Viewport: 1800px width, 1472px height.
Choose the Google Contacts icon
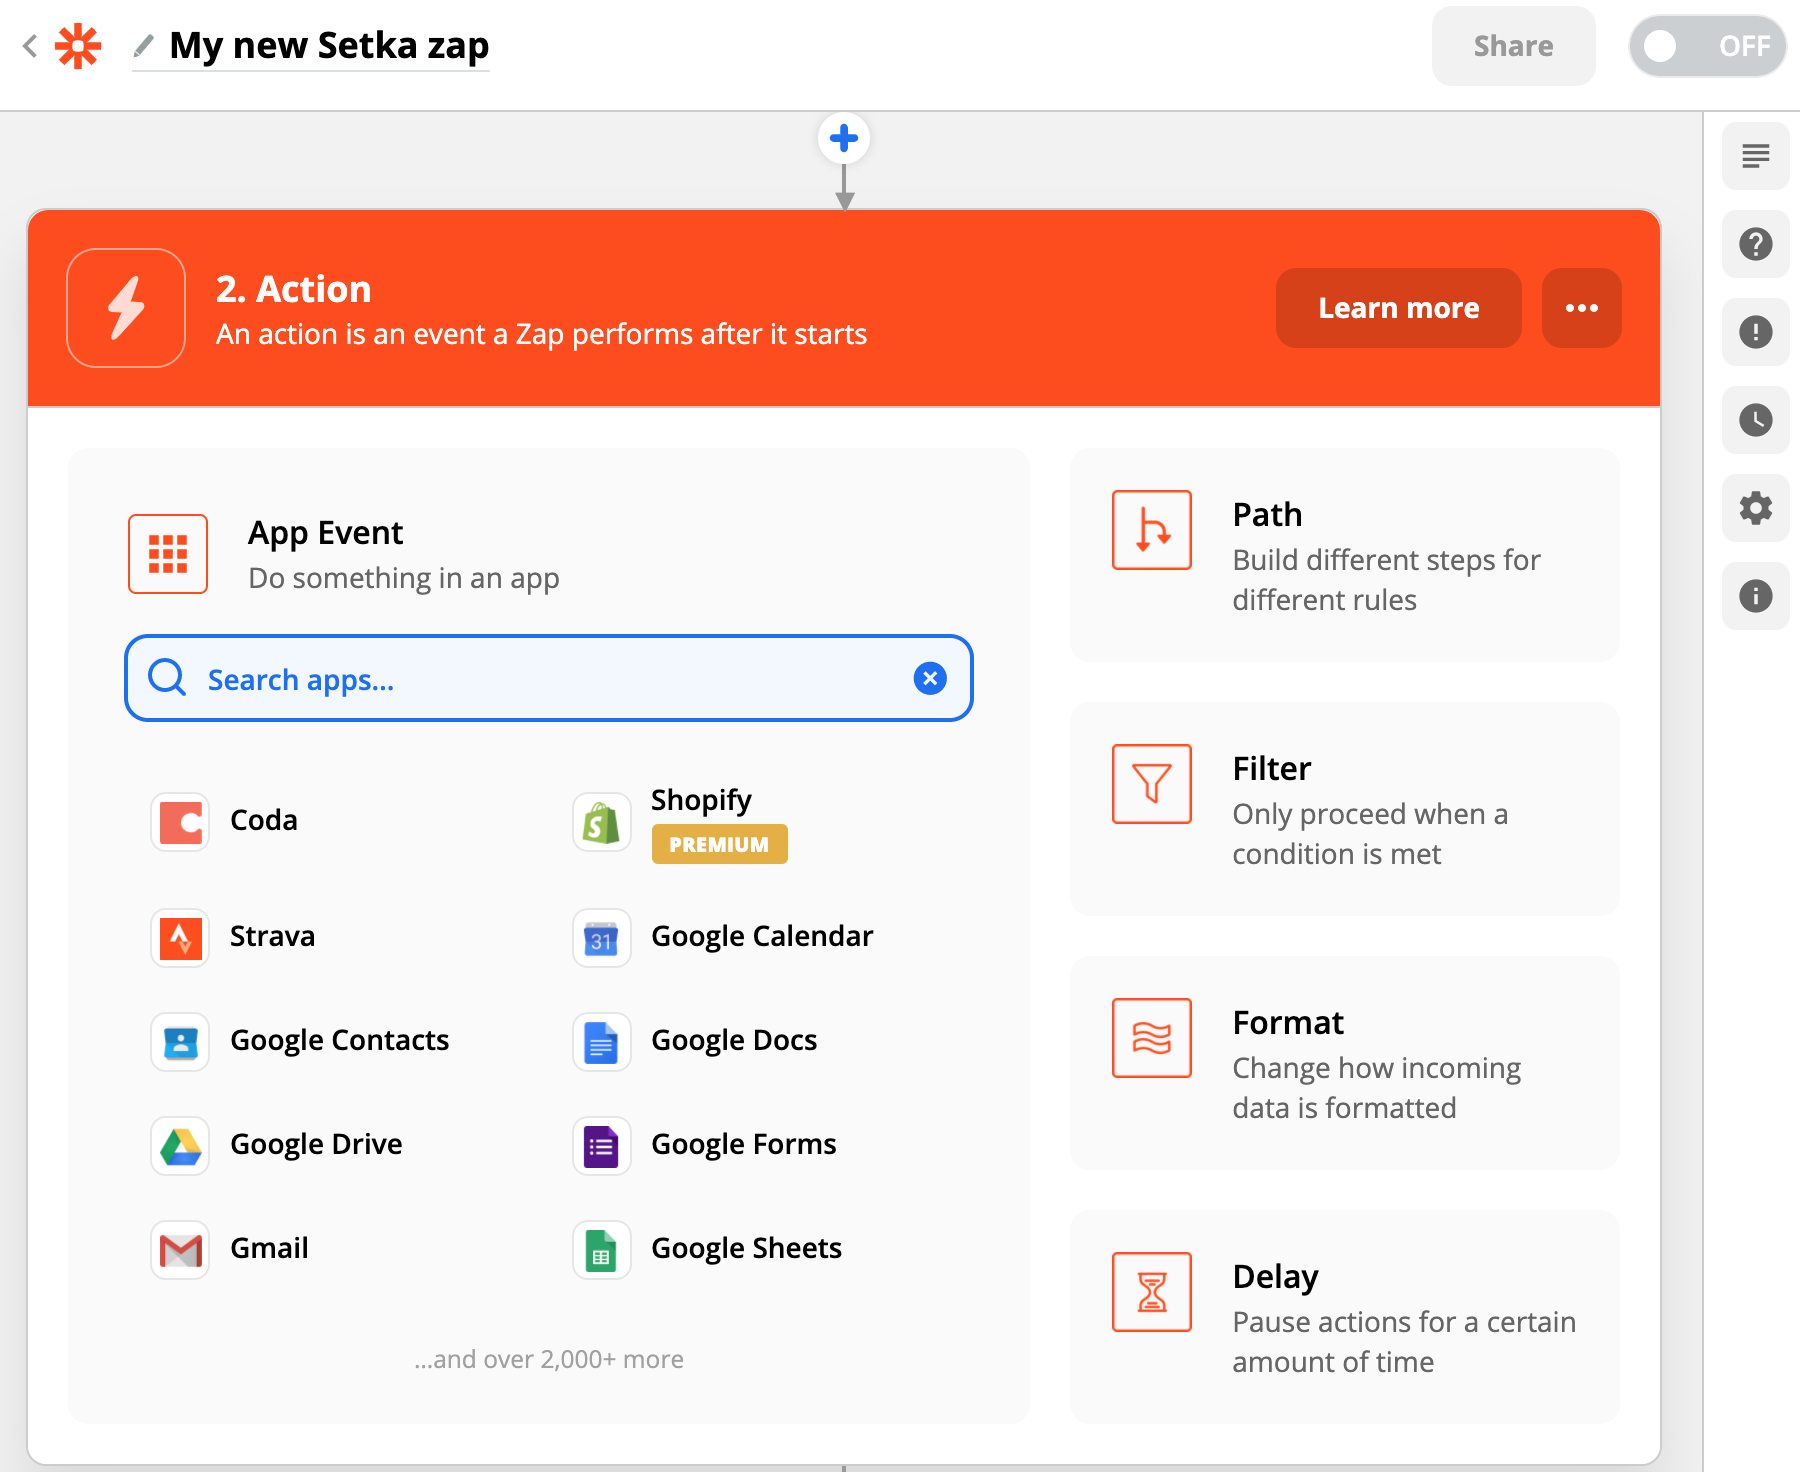180,1042
